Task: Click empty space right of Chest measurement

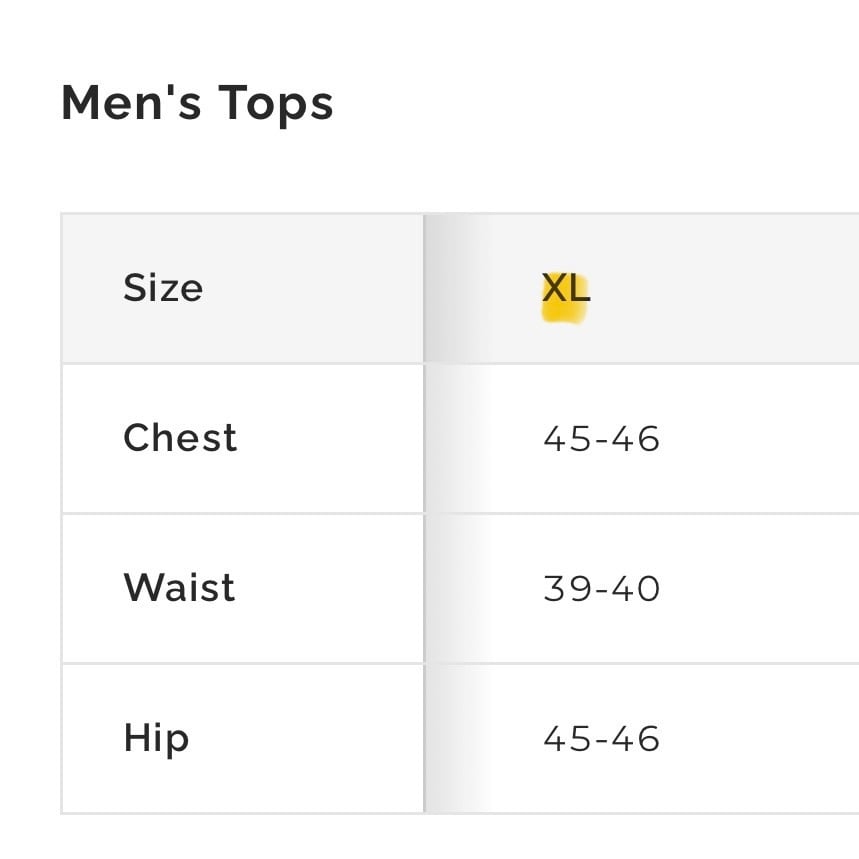Action: click(x=761, y=439)
